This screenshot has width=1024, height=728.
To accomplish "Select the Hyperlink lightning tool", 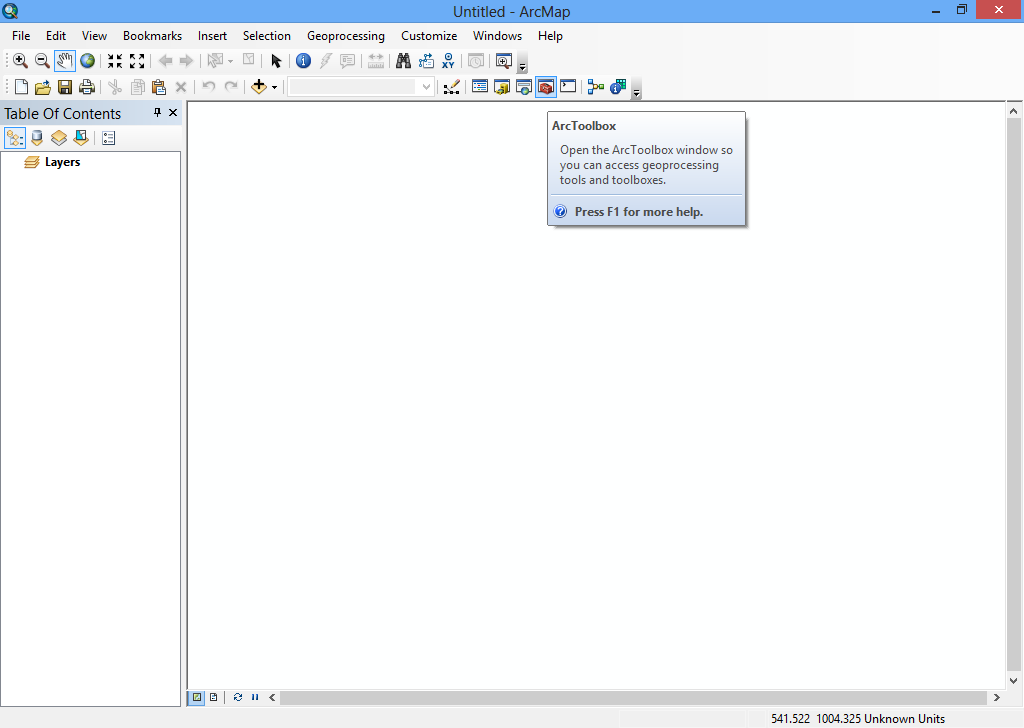I will click(x=325, y=61).
